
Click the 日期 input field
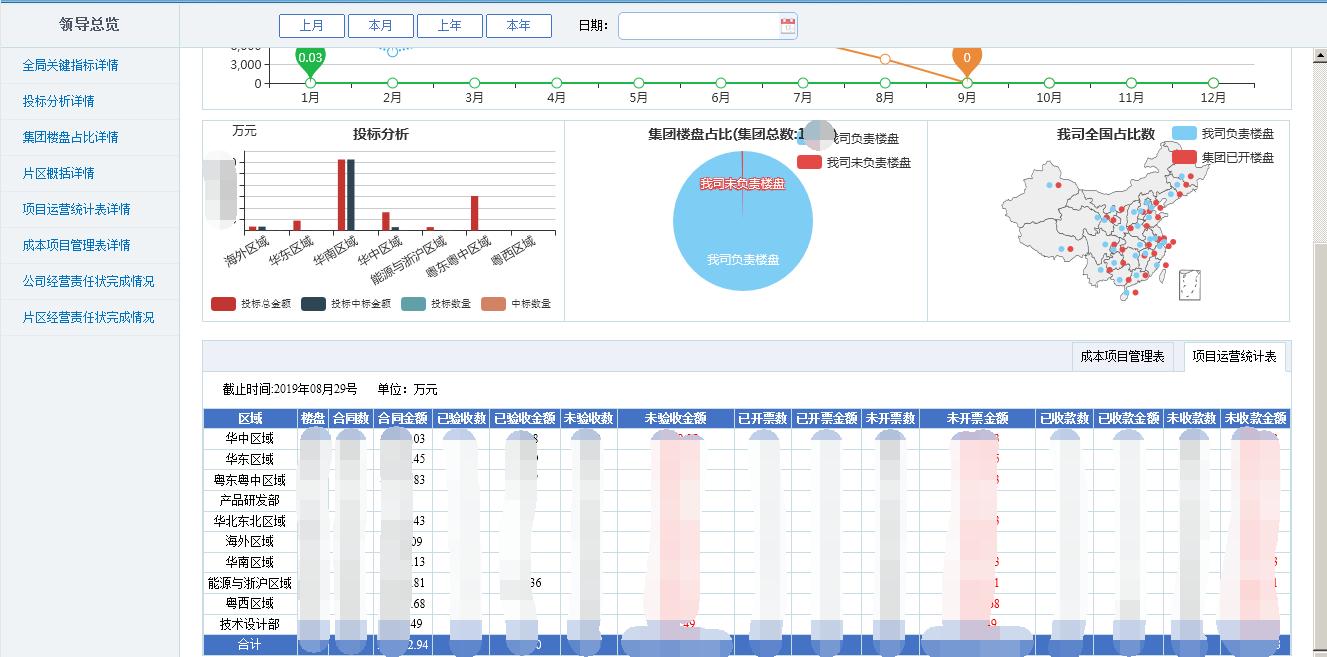coord(698,26)
